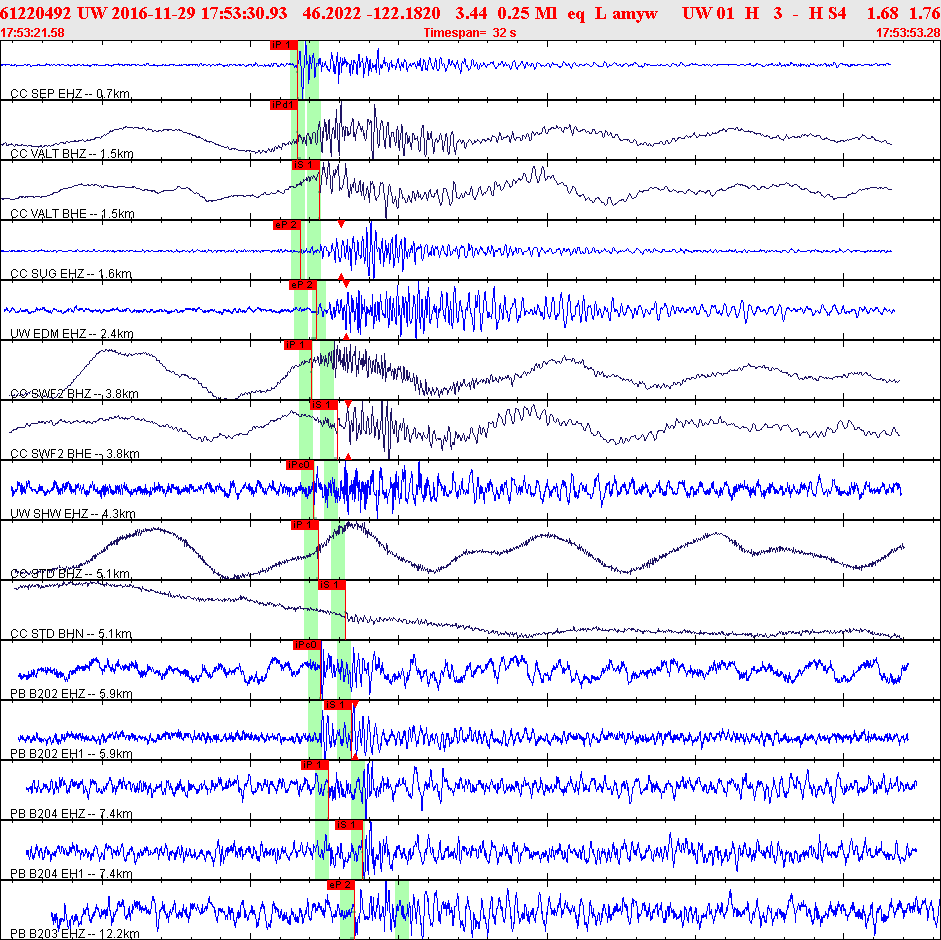This screenshot has height=940, width=941.
Task: Select the eP 2 pick flag on PB B203 EHZ
Action: click(341, 885)
